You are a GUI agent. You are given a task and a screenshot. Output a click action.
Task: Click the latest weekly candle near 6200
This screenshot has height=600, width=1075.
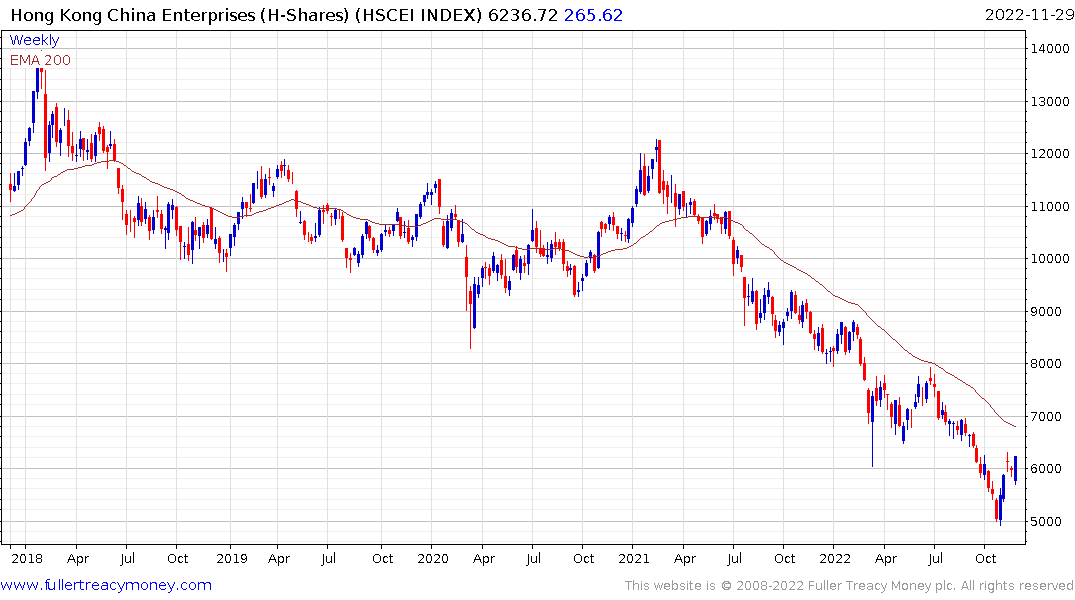[1015, 470]
